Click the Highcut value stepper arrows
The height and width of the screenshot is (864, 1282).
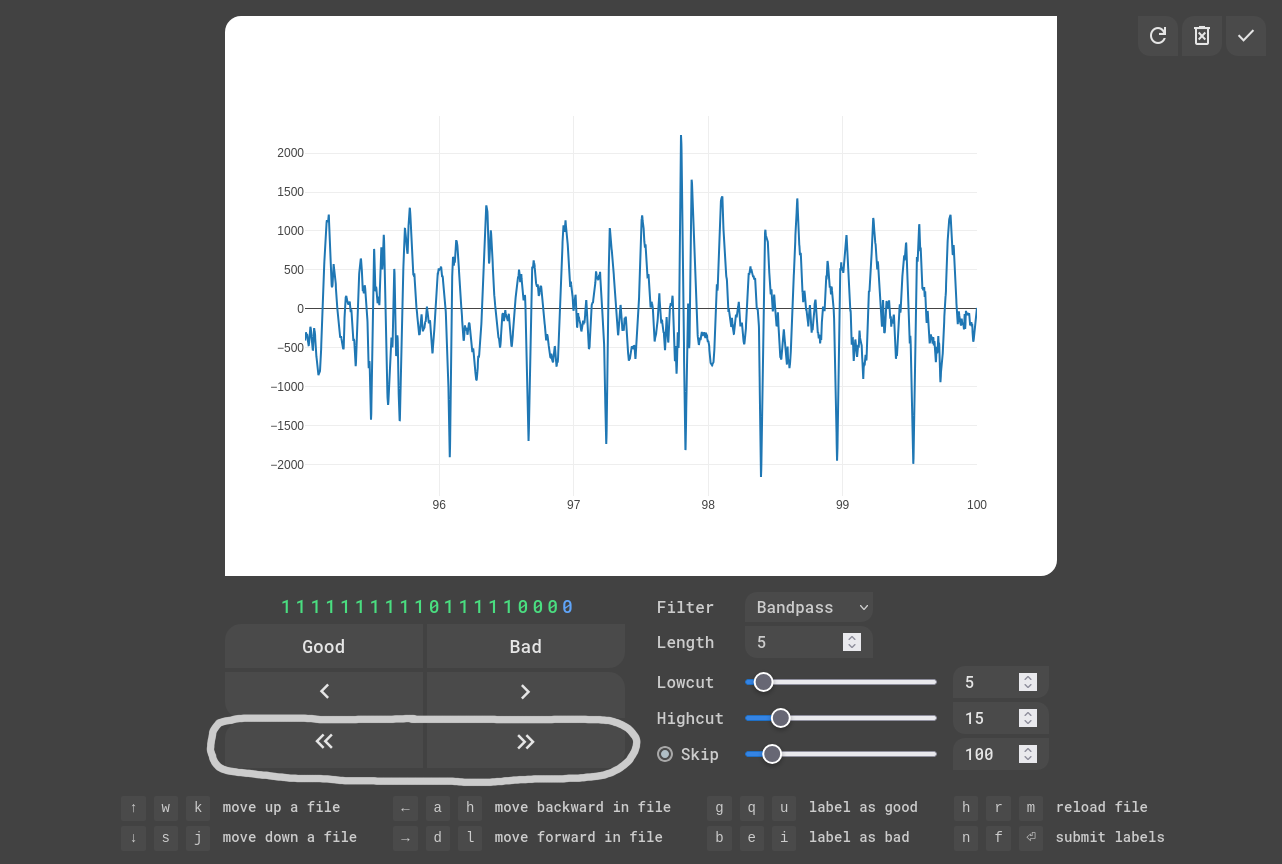(x=1028, y=718)
